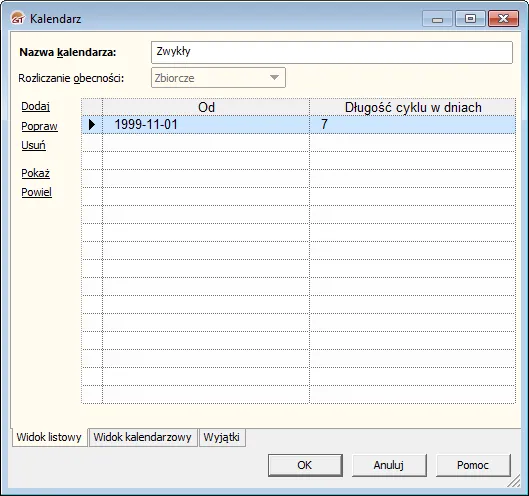Select the Widok listowy tab
The height and width of the screenshot is (496, 529).
(49, 437)
